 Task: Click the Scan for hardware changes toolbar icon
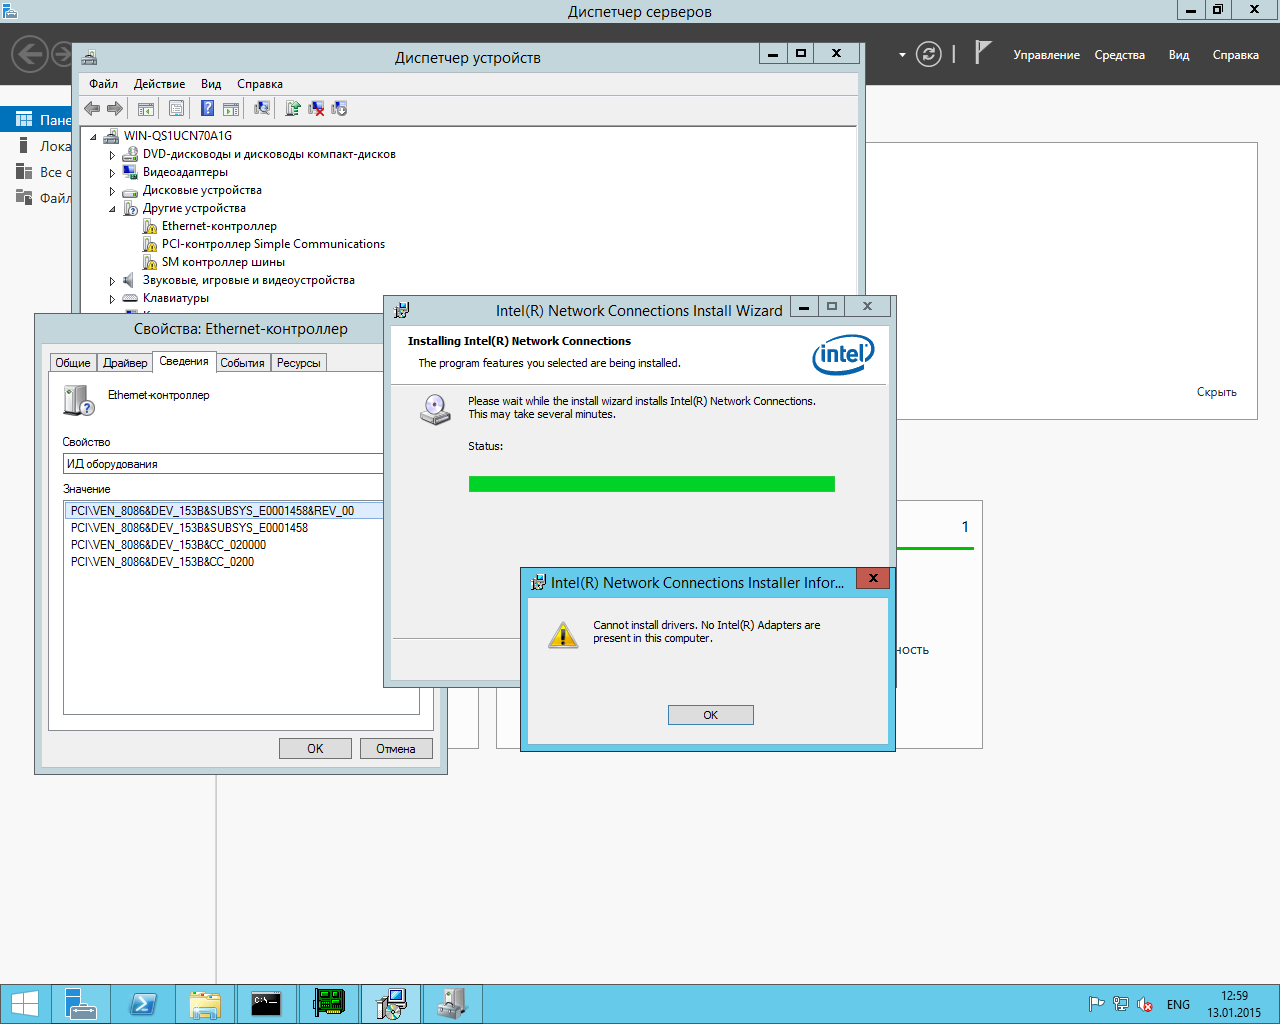click(262, 109)
